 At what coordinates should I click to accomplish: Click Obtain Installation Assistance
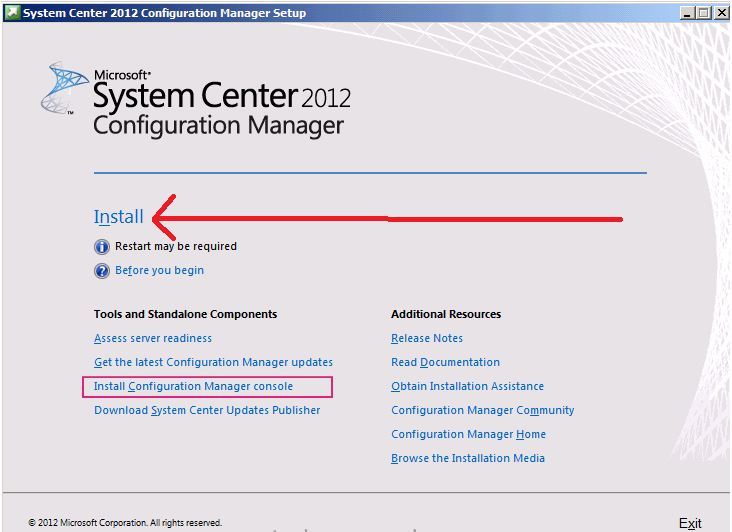click(467, 386)
